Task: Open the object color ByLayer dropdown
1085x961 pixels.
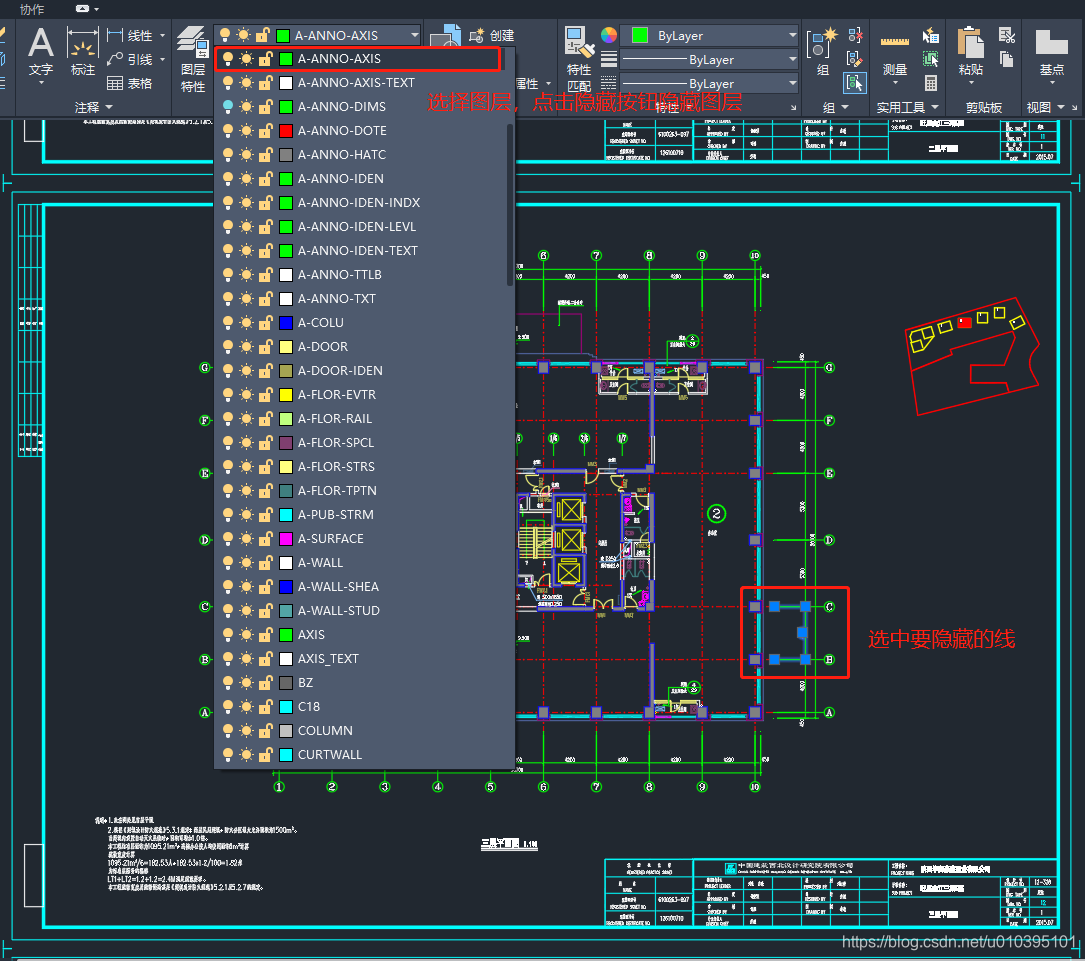Action: click(x=792, y=35)
